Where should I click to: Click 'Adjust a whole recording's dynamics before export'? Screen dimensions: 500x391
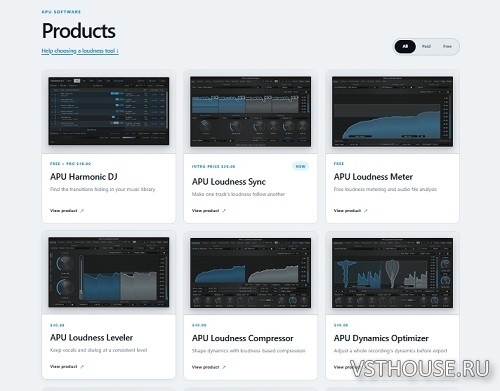[390, 351]
